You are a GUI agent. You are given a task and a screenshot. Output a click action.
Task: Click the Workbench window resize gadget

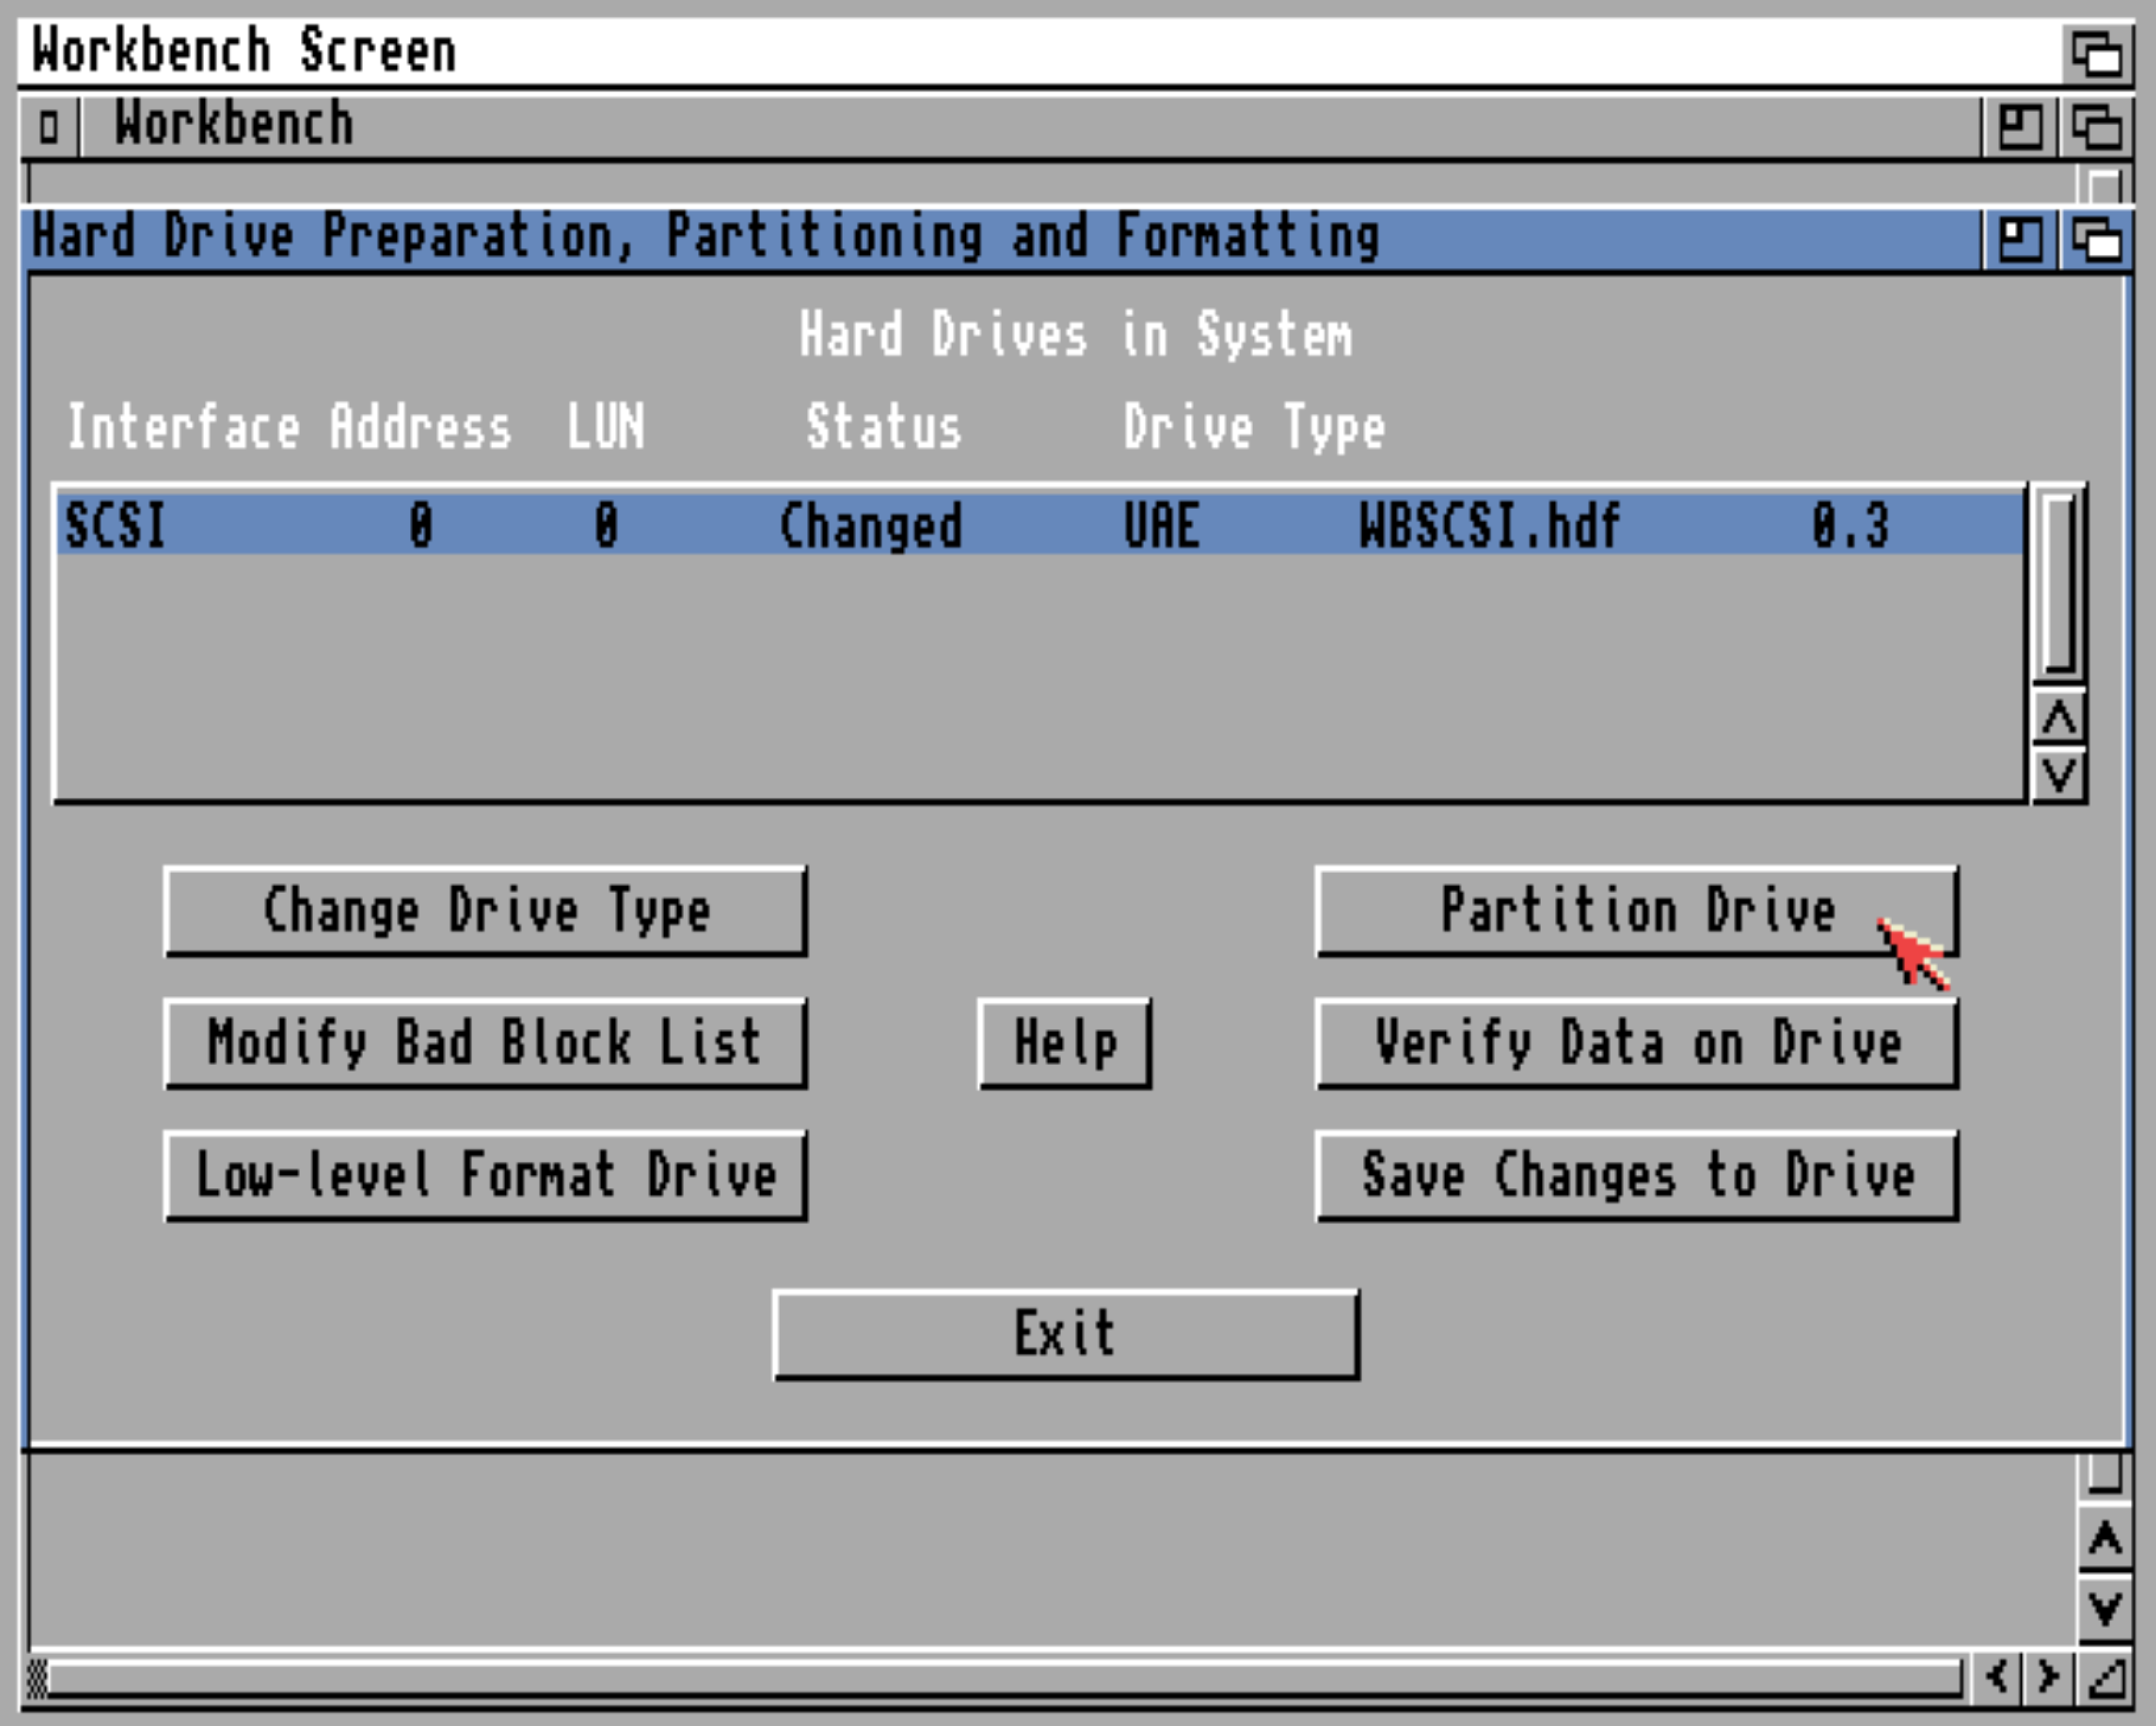coord(2106,1678)
